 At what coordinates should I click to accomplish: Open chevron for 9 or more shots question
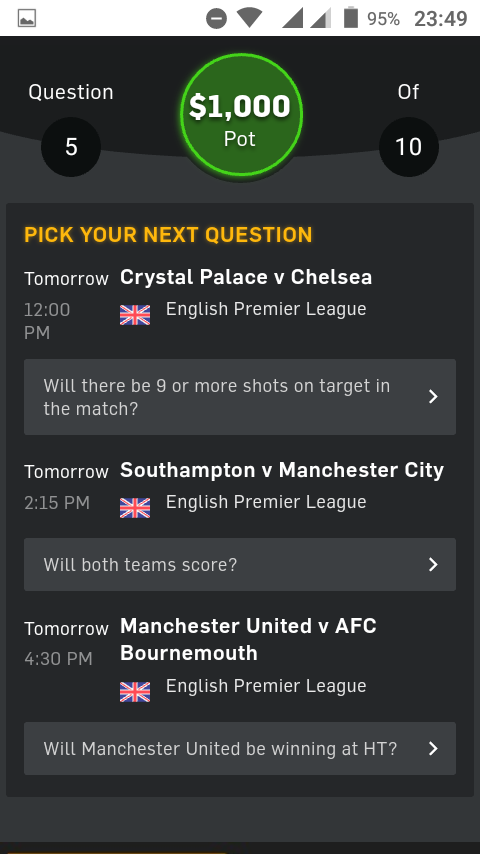click(433, 396)
